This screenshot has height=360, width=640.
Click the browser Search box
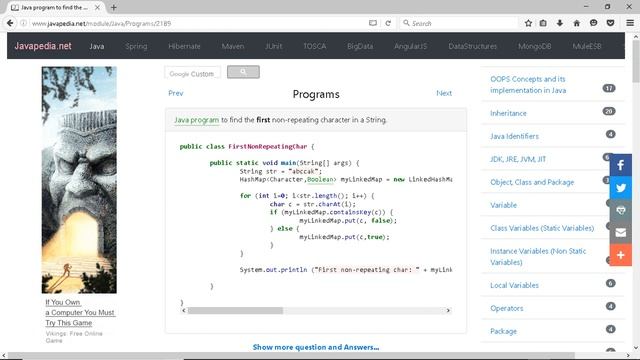click(x=458, y=23)
